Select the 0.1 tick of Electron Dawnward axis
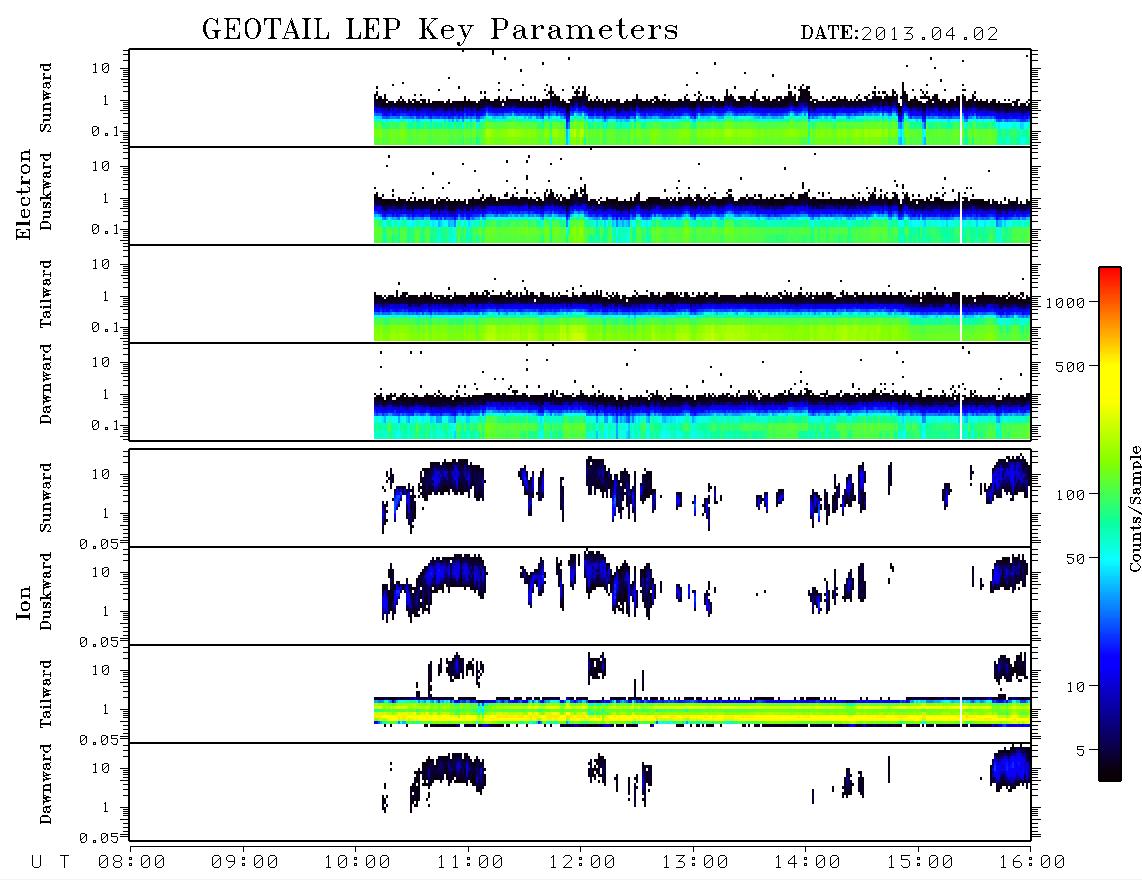 [x=105, y=425]
